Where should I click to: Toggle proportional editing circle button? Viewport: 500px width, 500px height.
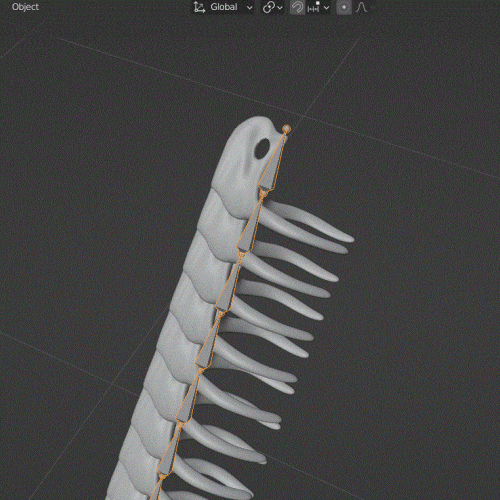click(x=344, y=7)
